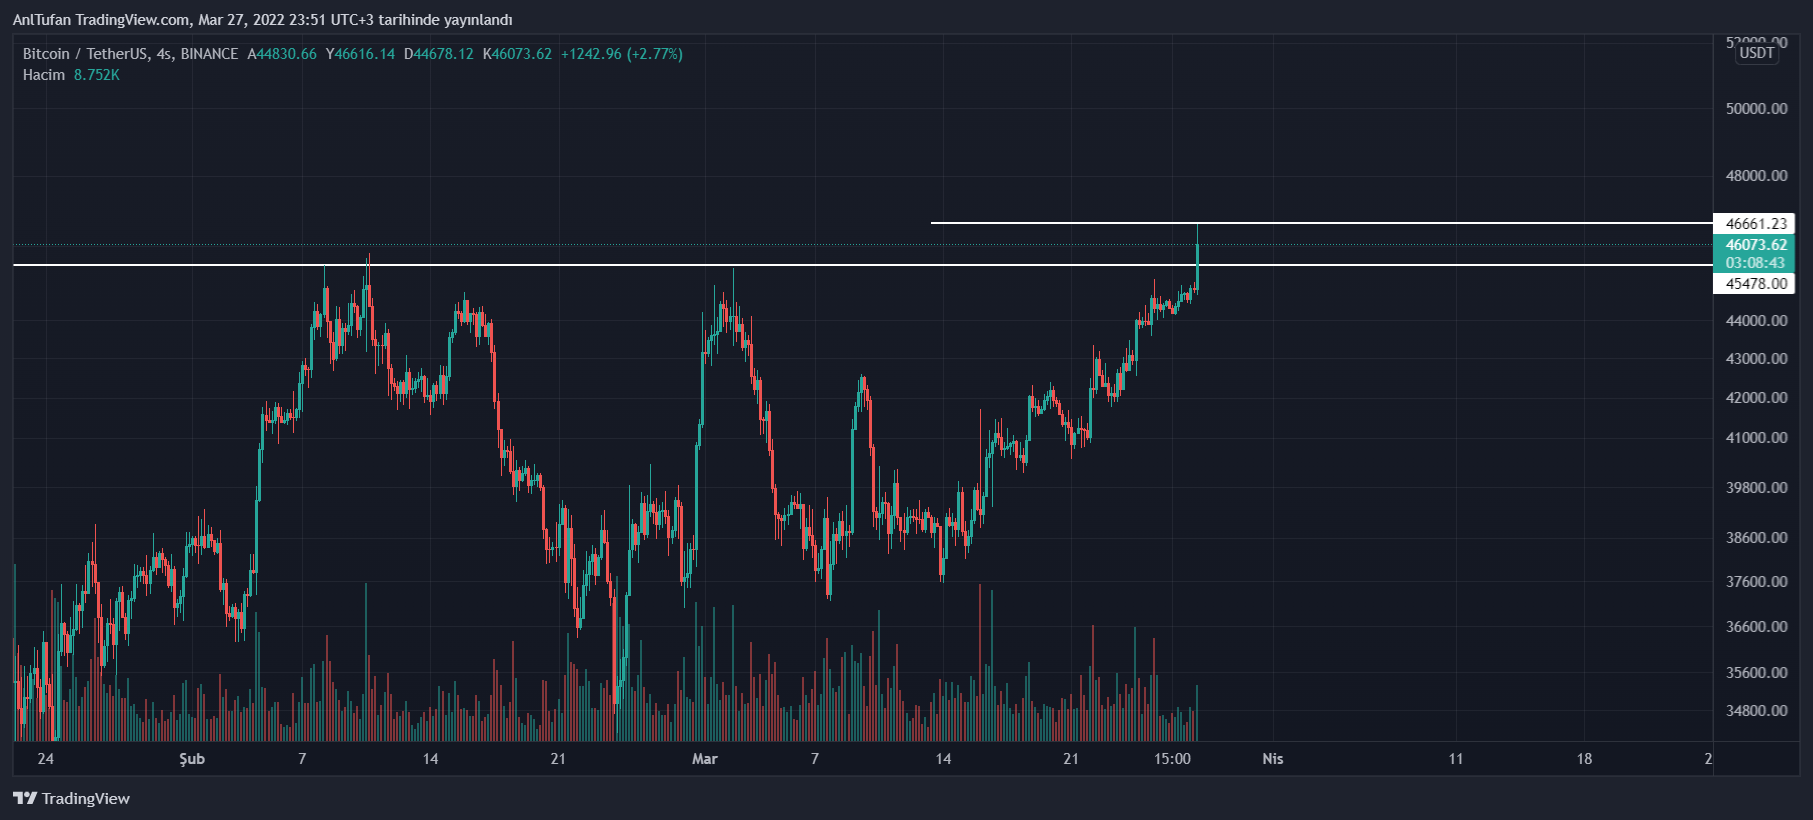This screenshot has height=820, width=1813.
Task: Open the USDT currency selector
Action: pos(1756,53)
